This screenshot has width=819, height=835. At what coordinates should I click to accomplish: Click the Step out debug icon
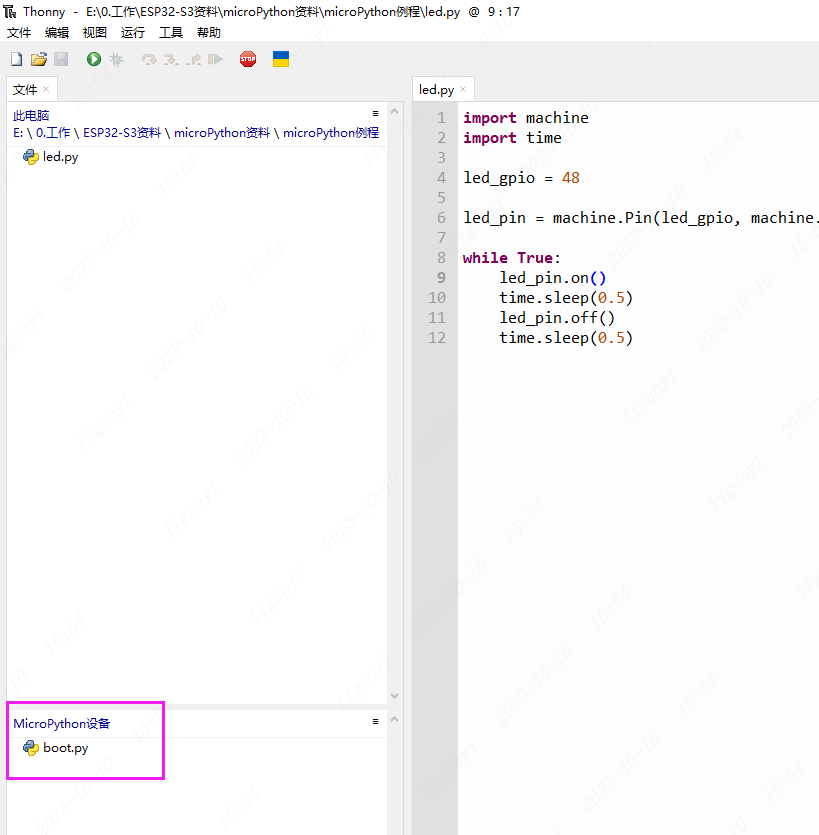coord(194,59)
